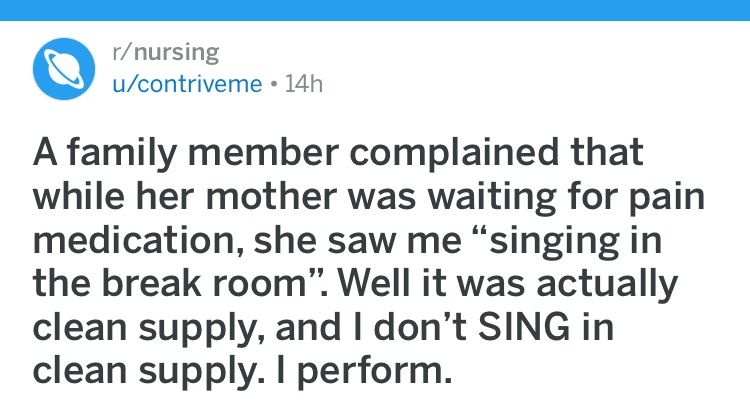
Task: Click the 14h post timestamp
Action: pyautogui.click(x=304, y=84)
